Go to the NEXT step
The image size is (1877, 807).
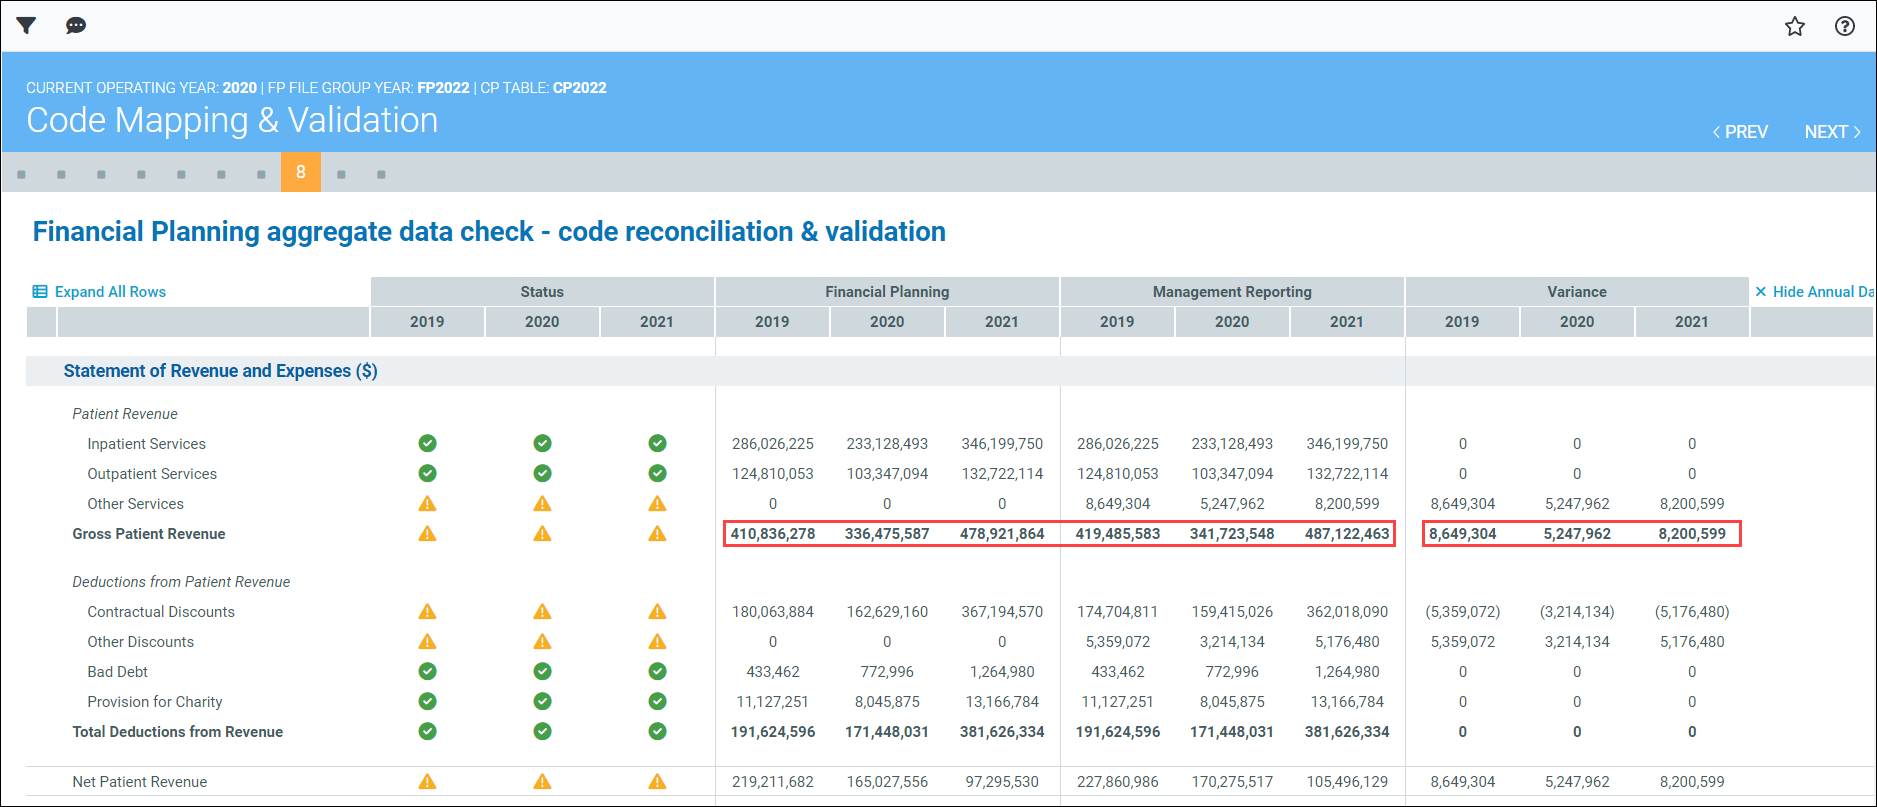click(1832, 132)
